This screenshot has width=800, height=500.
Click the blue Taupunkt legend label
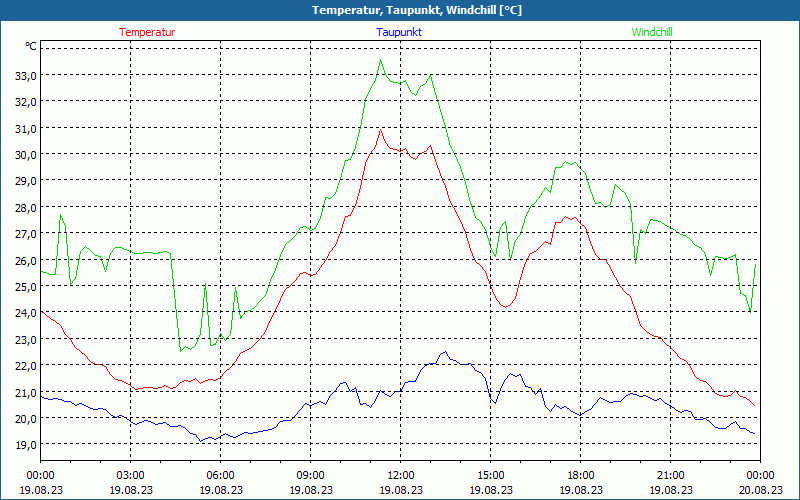coord(399,32)
